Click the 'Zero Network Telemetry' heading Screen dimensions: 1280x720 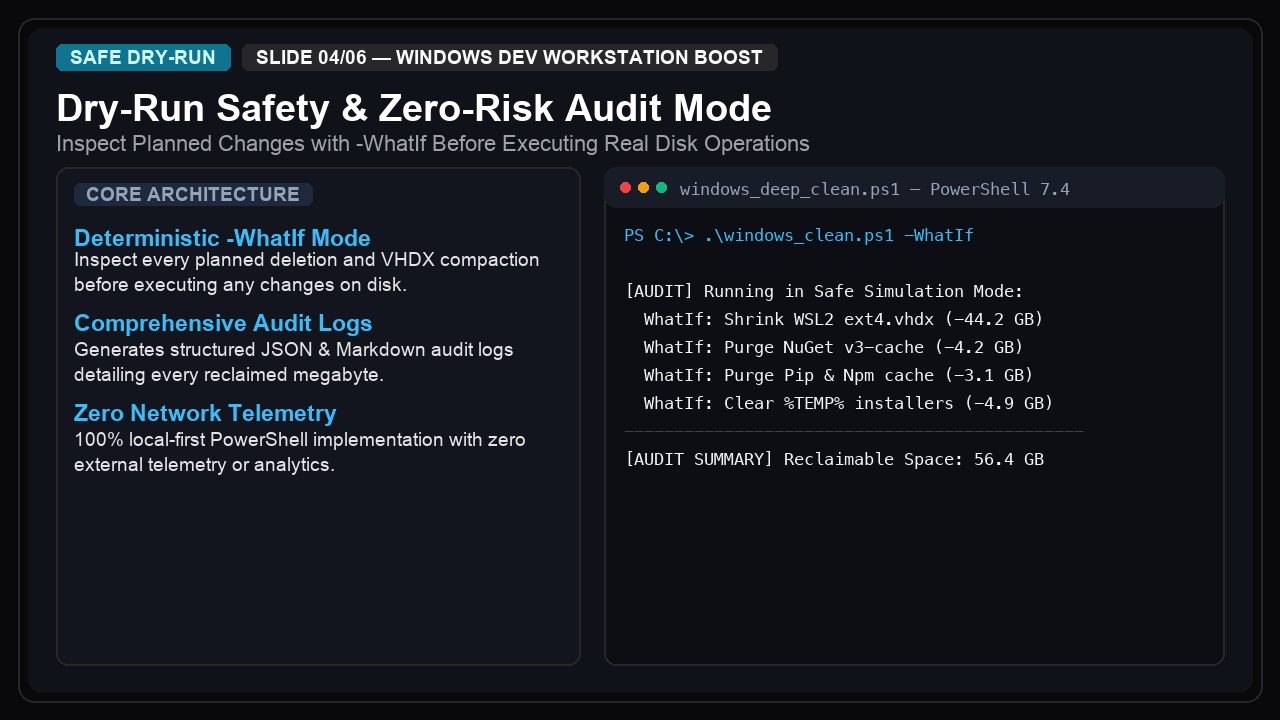coord(205,413)
